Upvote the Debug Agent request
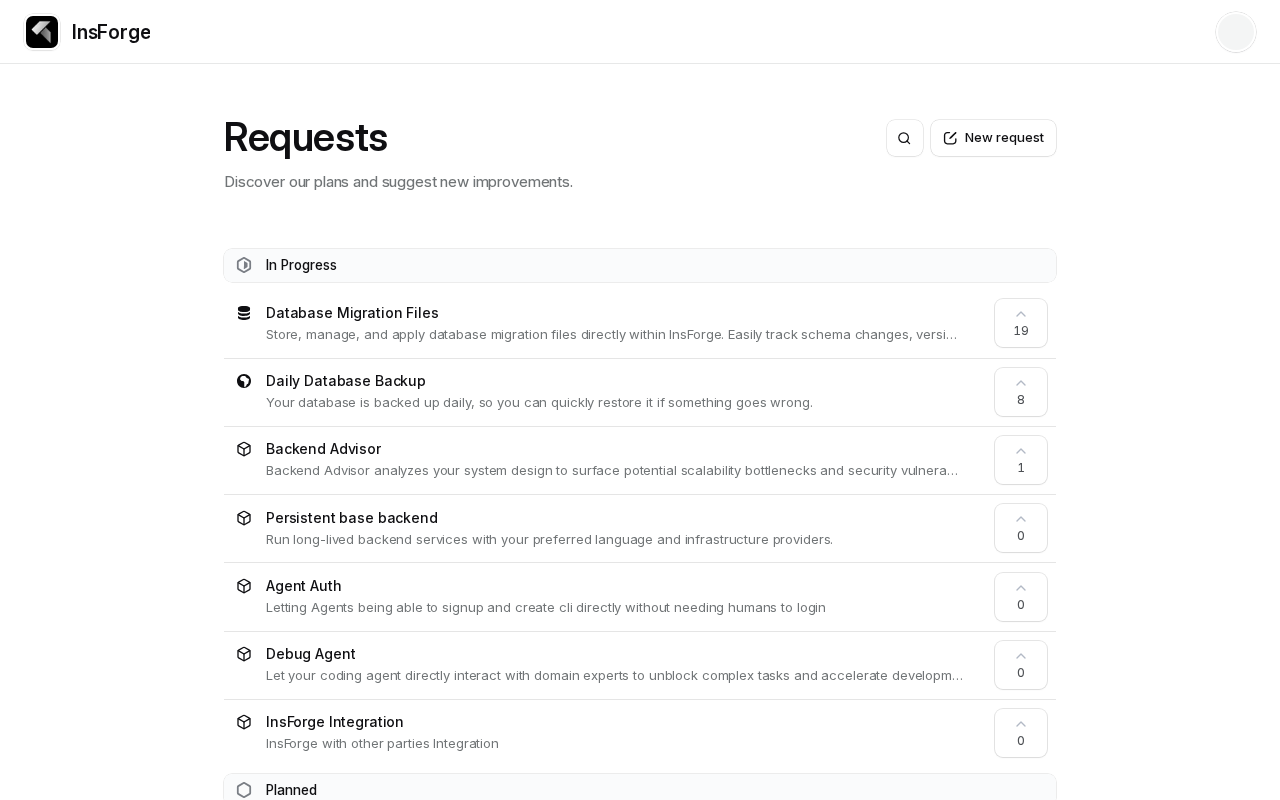Screen dimensions: 1280x800 (x=1020, y=665)
